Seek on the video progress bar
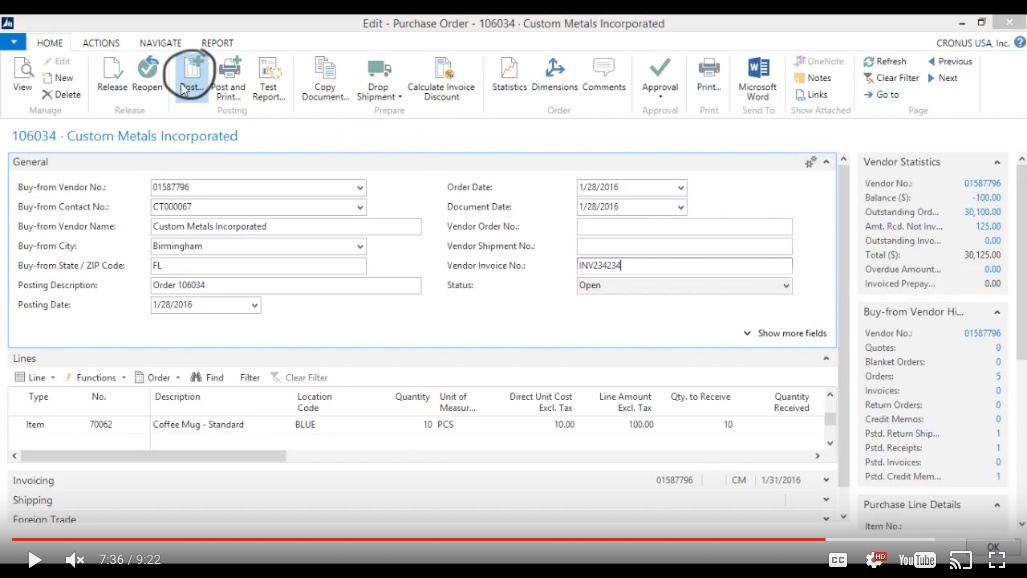Image resolution: width=1027 pixels, height=578 pixels. (x=513, y=539)
